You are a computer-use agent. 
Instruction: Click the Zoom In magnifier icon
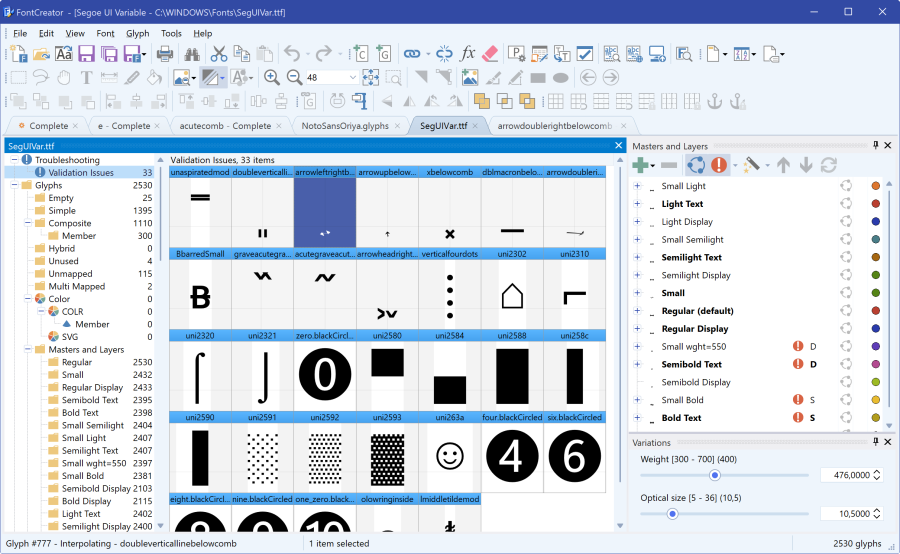click(x=271, y=78)
